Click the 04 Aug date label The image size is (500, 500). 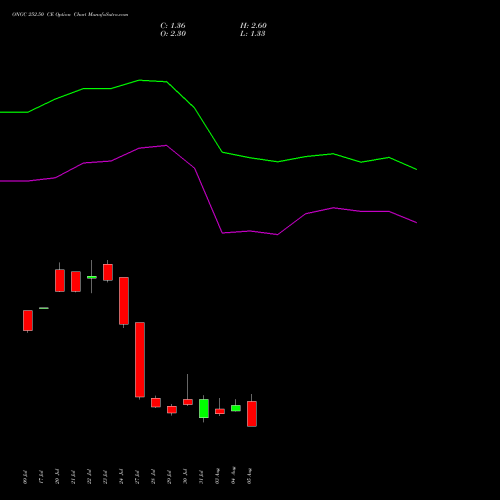click(234, 475)
